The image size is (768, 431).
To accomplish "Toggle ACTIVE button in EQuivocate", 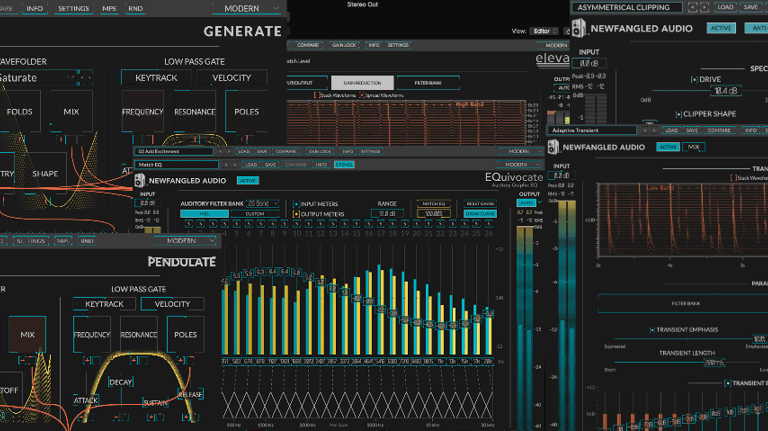I will (x=248, y=181).
